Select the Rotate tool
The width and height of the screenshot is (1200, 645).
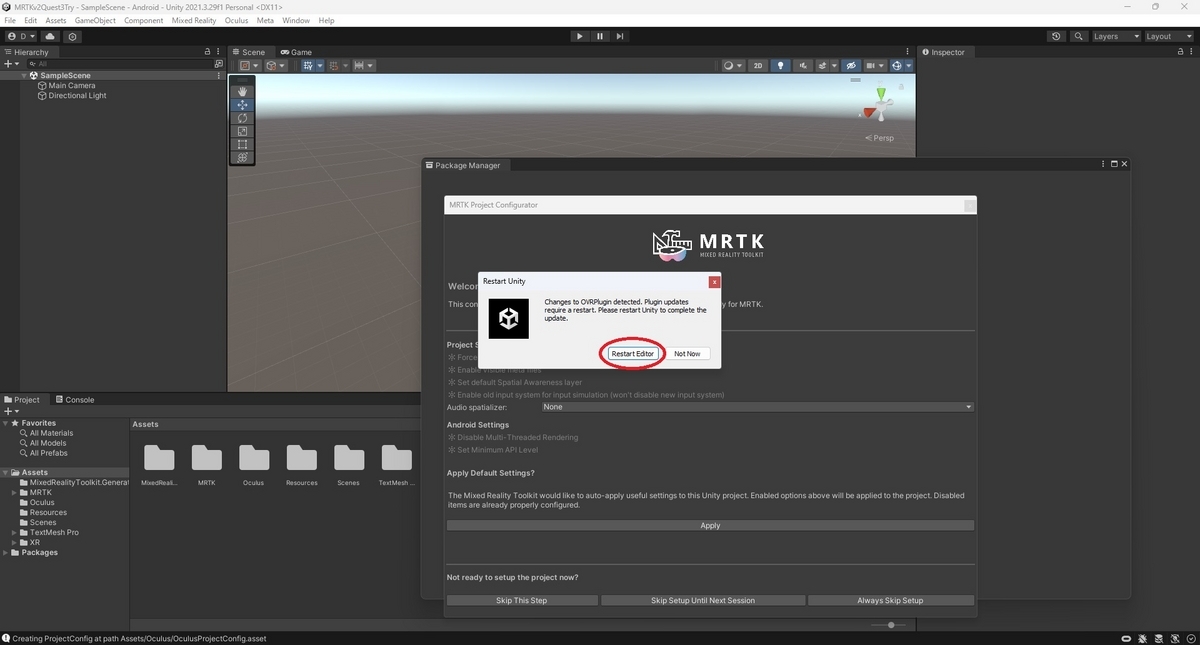241,118
